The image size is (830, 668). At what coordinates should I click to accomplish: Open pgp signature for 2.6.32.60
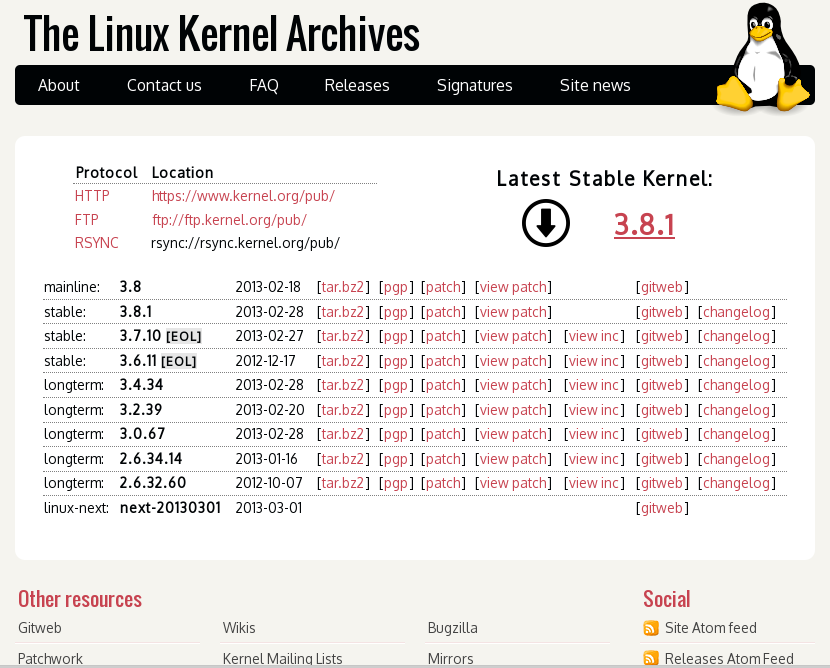coord(395,484)
